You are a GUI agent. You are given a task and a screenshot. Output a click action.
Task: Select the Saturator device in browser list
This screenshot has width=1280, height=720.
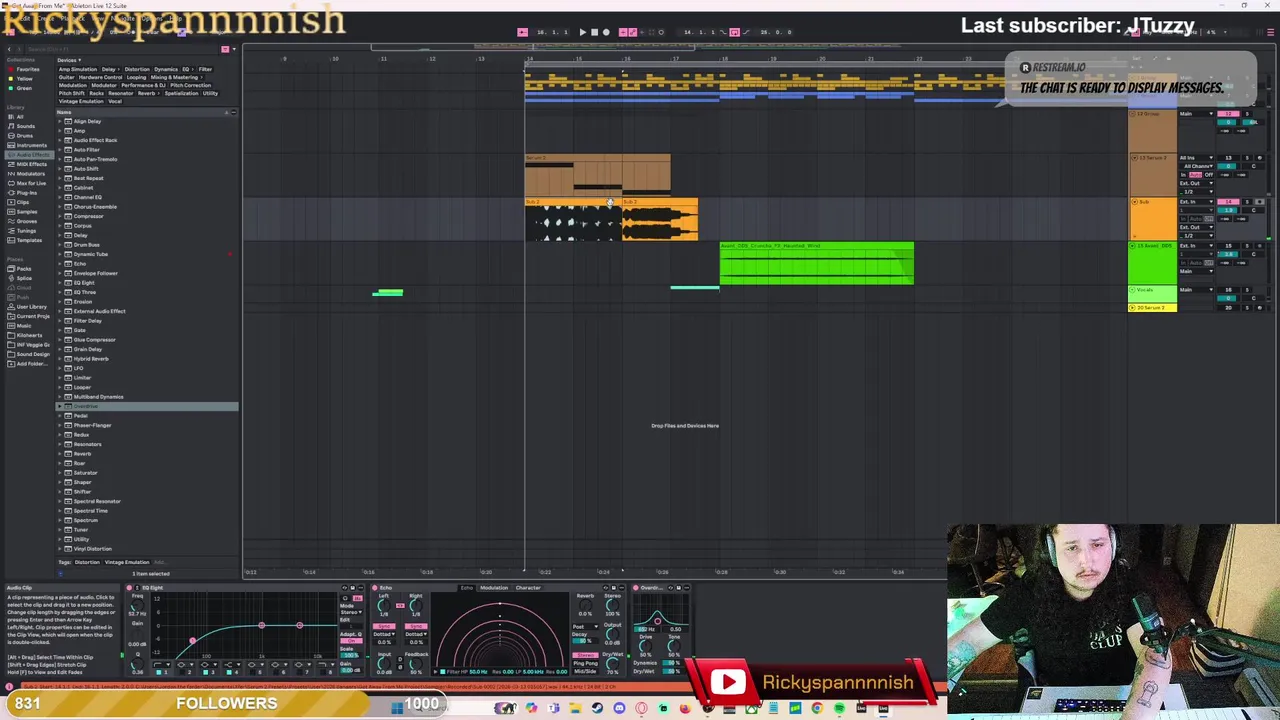click(86, 473)
